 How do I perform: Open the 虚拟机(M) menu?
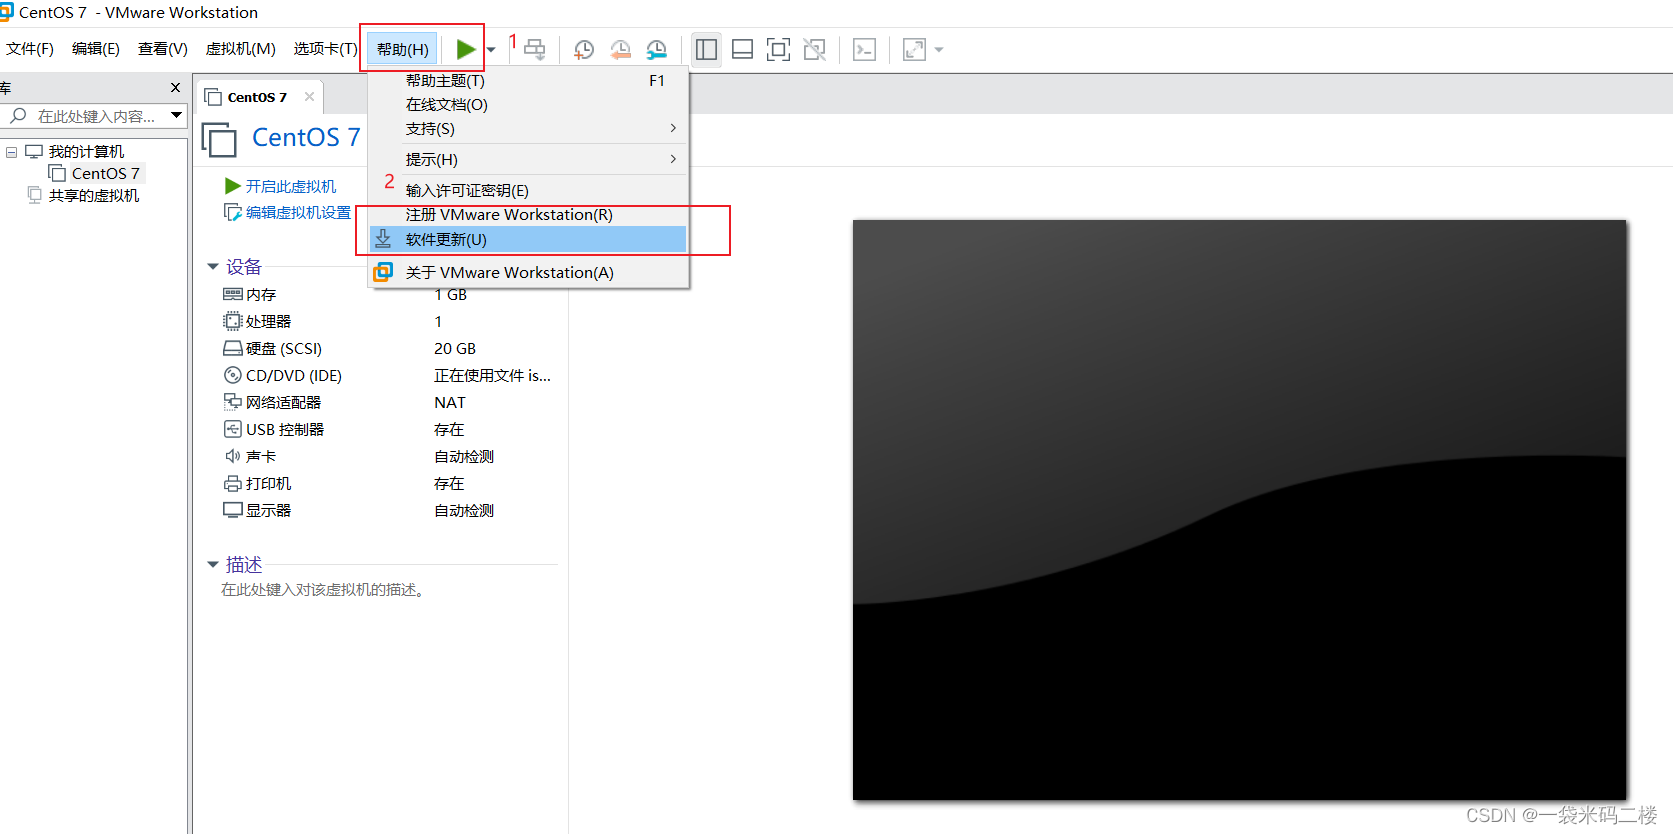(241, 48)
